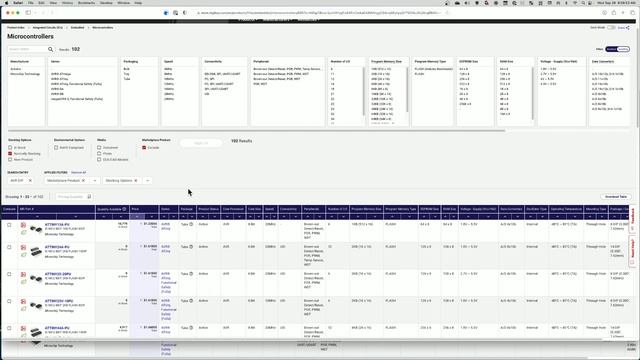Click Number of I/O filter list scrollbar

click(x=363, y=91)
